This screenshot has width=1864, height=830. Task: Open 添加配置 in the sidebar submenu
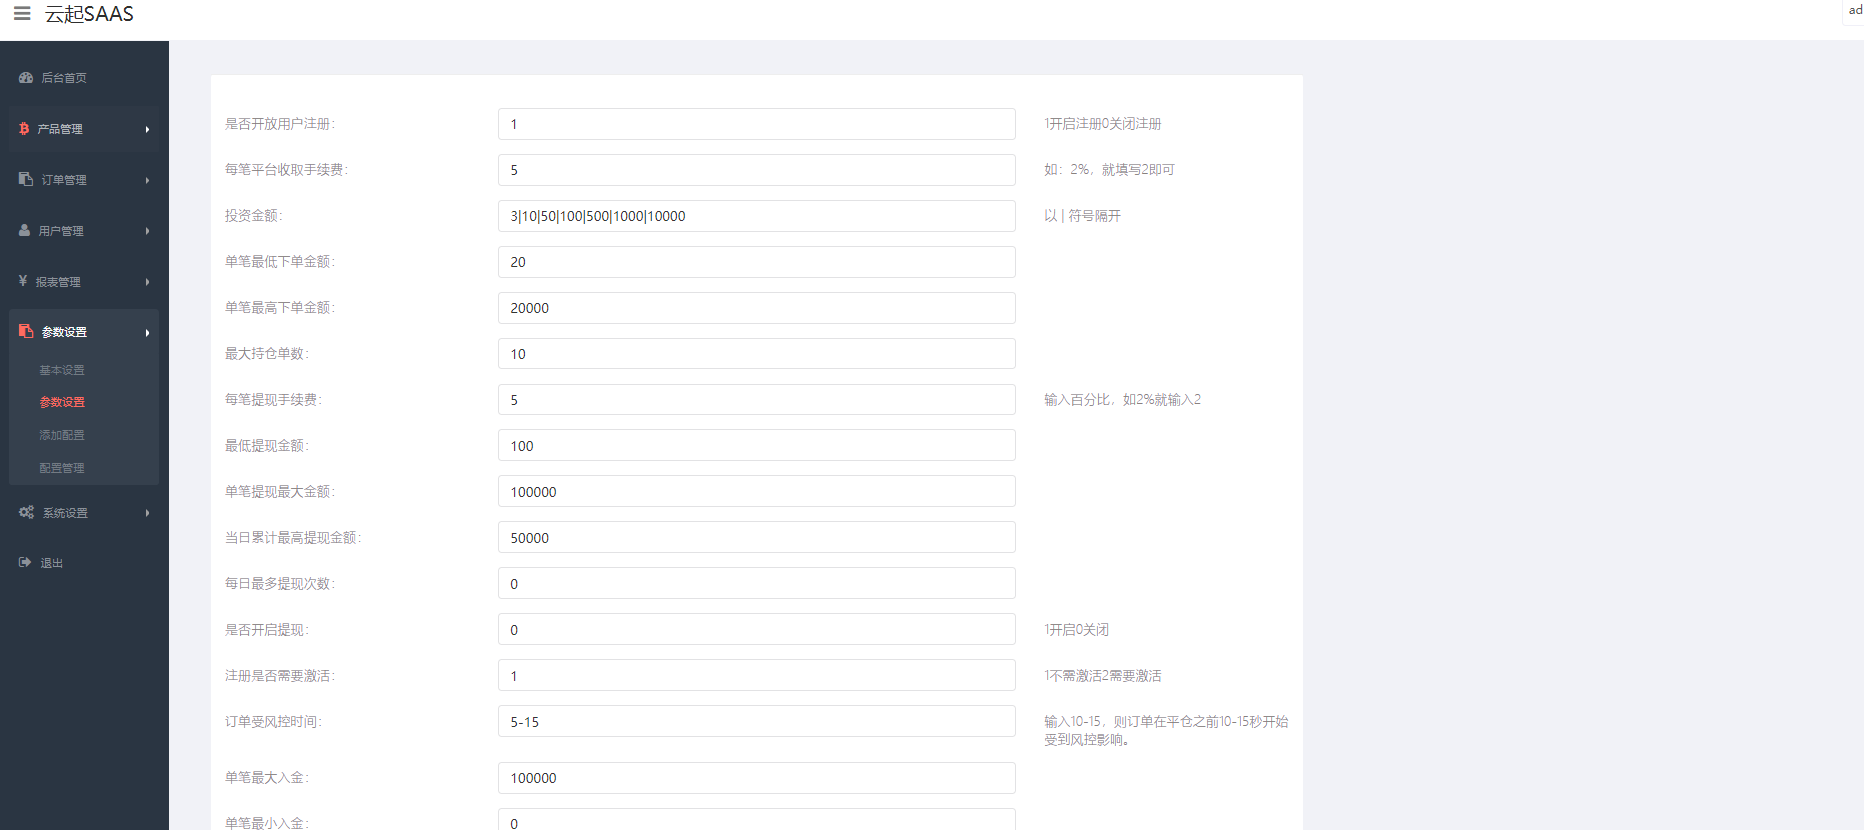click(62, 435)
